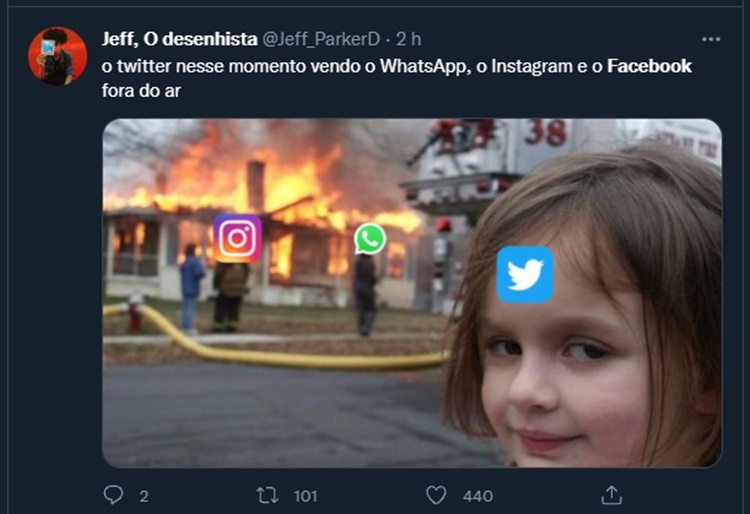
Task: Click the reply count "2"
Action: 144,496
